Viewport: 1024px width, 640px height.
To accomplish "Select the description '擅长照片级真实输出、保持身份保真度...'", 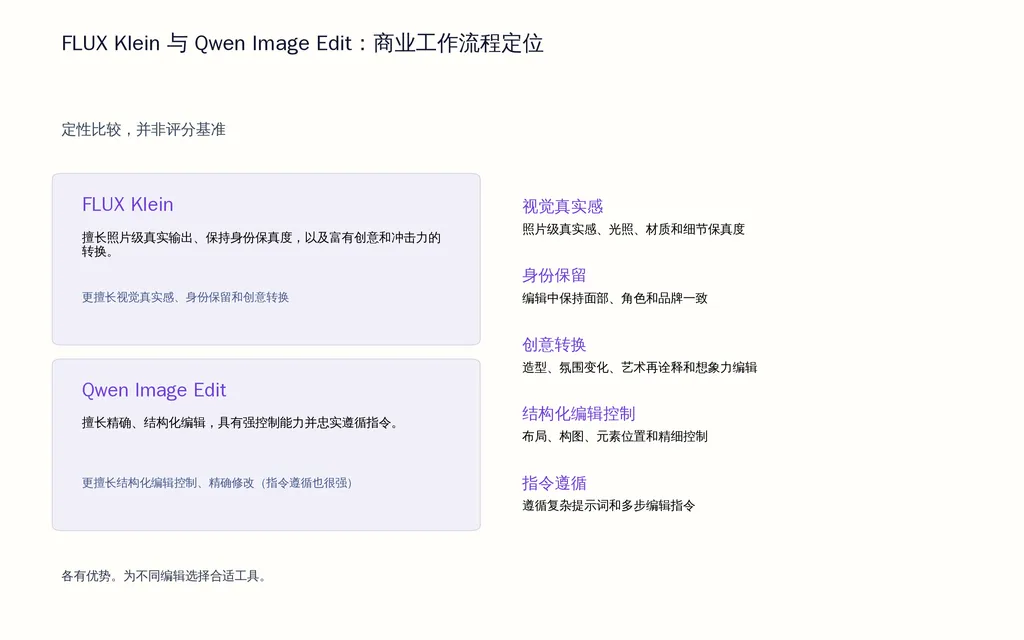I will click(x=261, y=244).
